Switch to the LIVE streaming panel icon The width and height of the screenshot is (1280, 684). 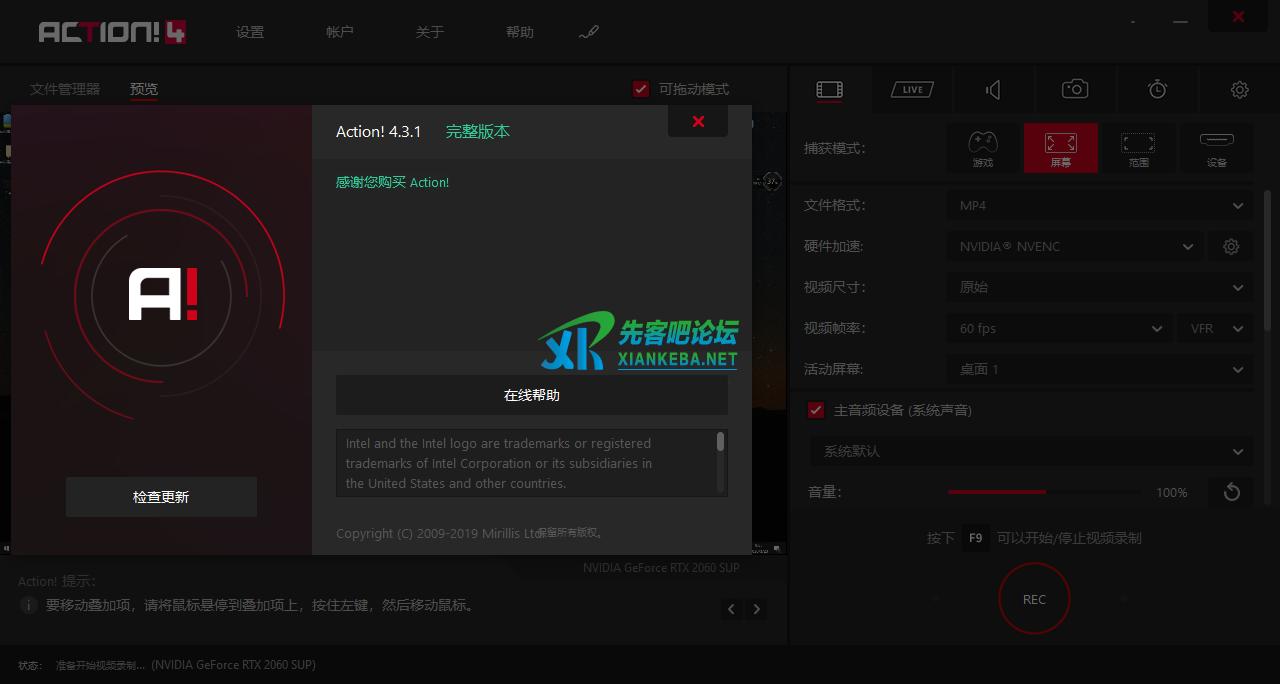911,89
